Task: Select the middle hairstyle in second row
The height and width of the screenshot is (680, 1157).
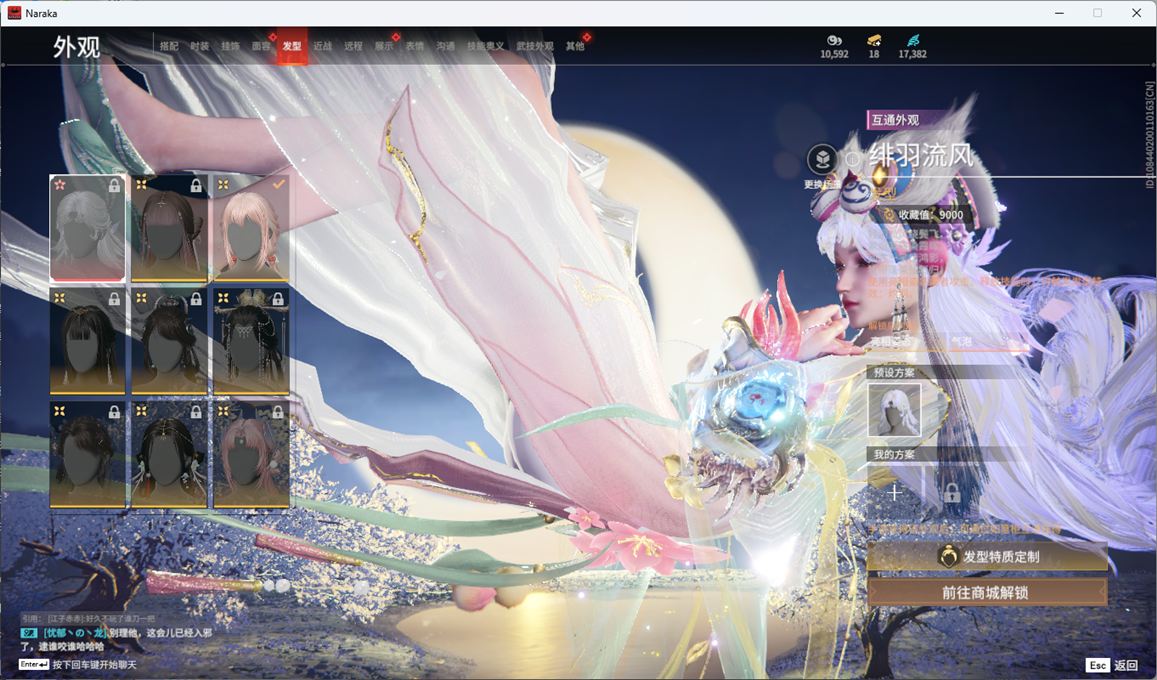Action: pyautogui.click(x=169, y=341)
